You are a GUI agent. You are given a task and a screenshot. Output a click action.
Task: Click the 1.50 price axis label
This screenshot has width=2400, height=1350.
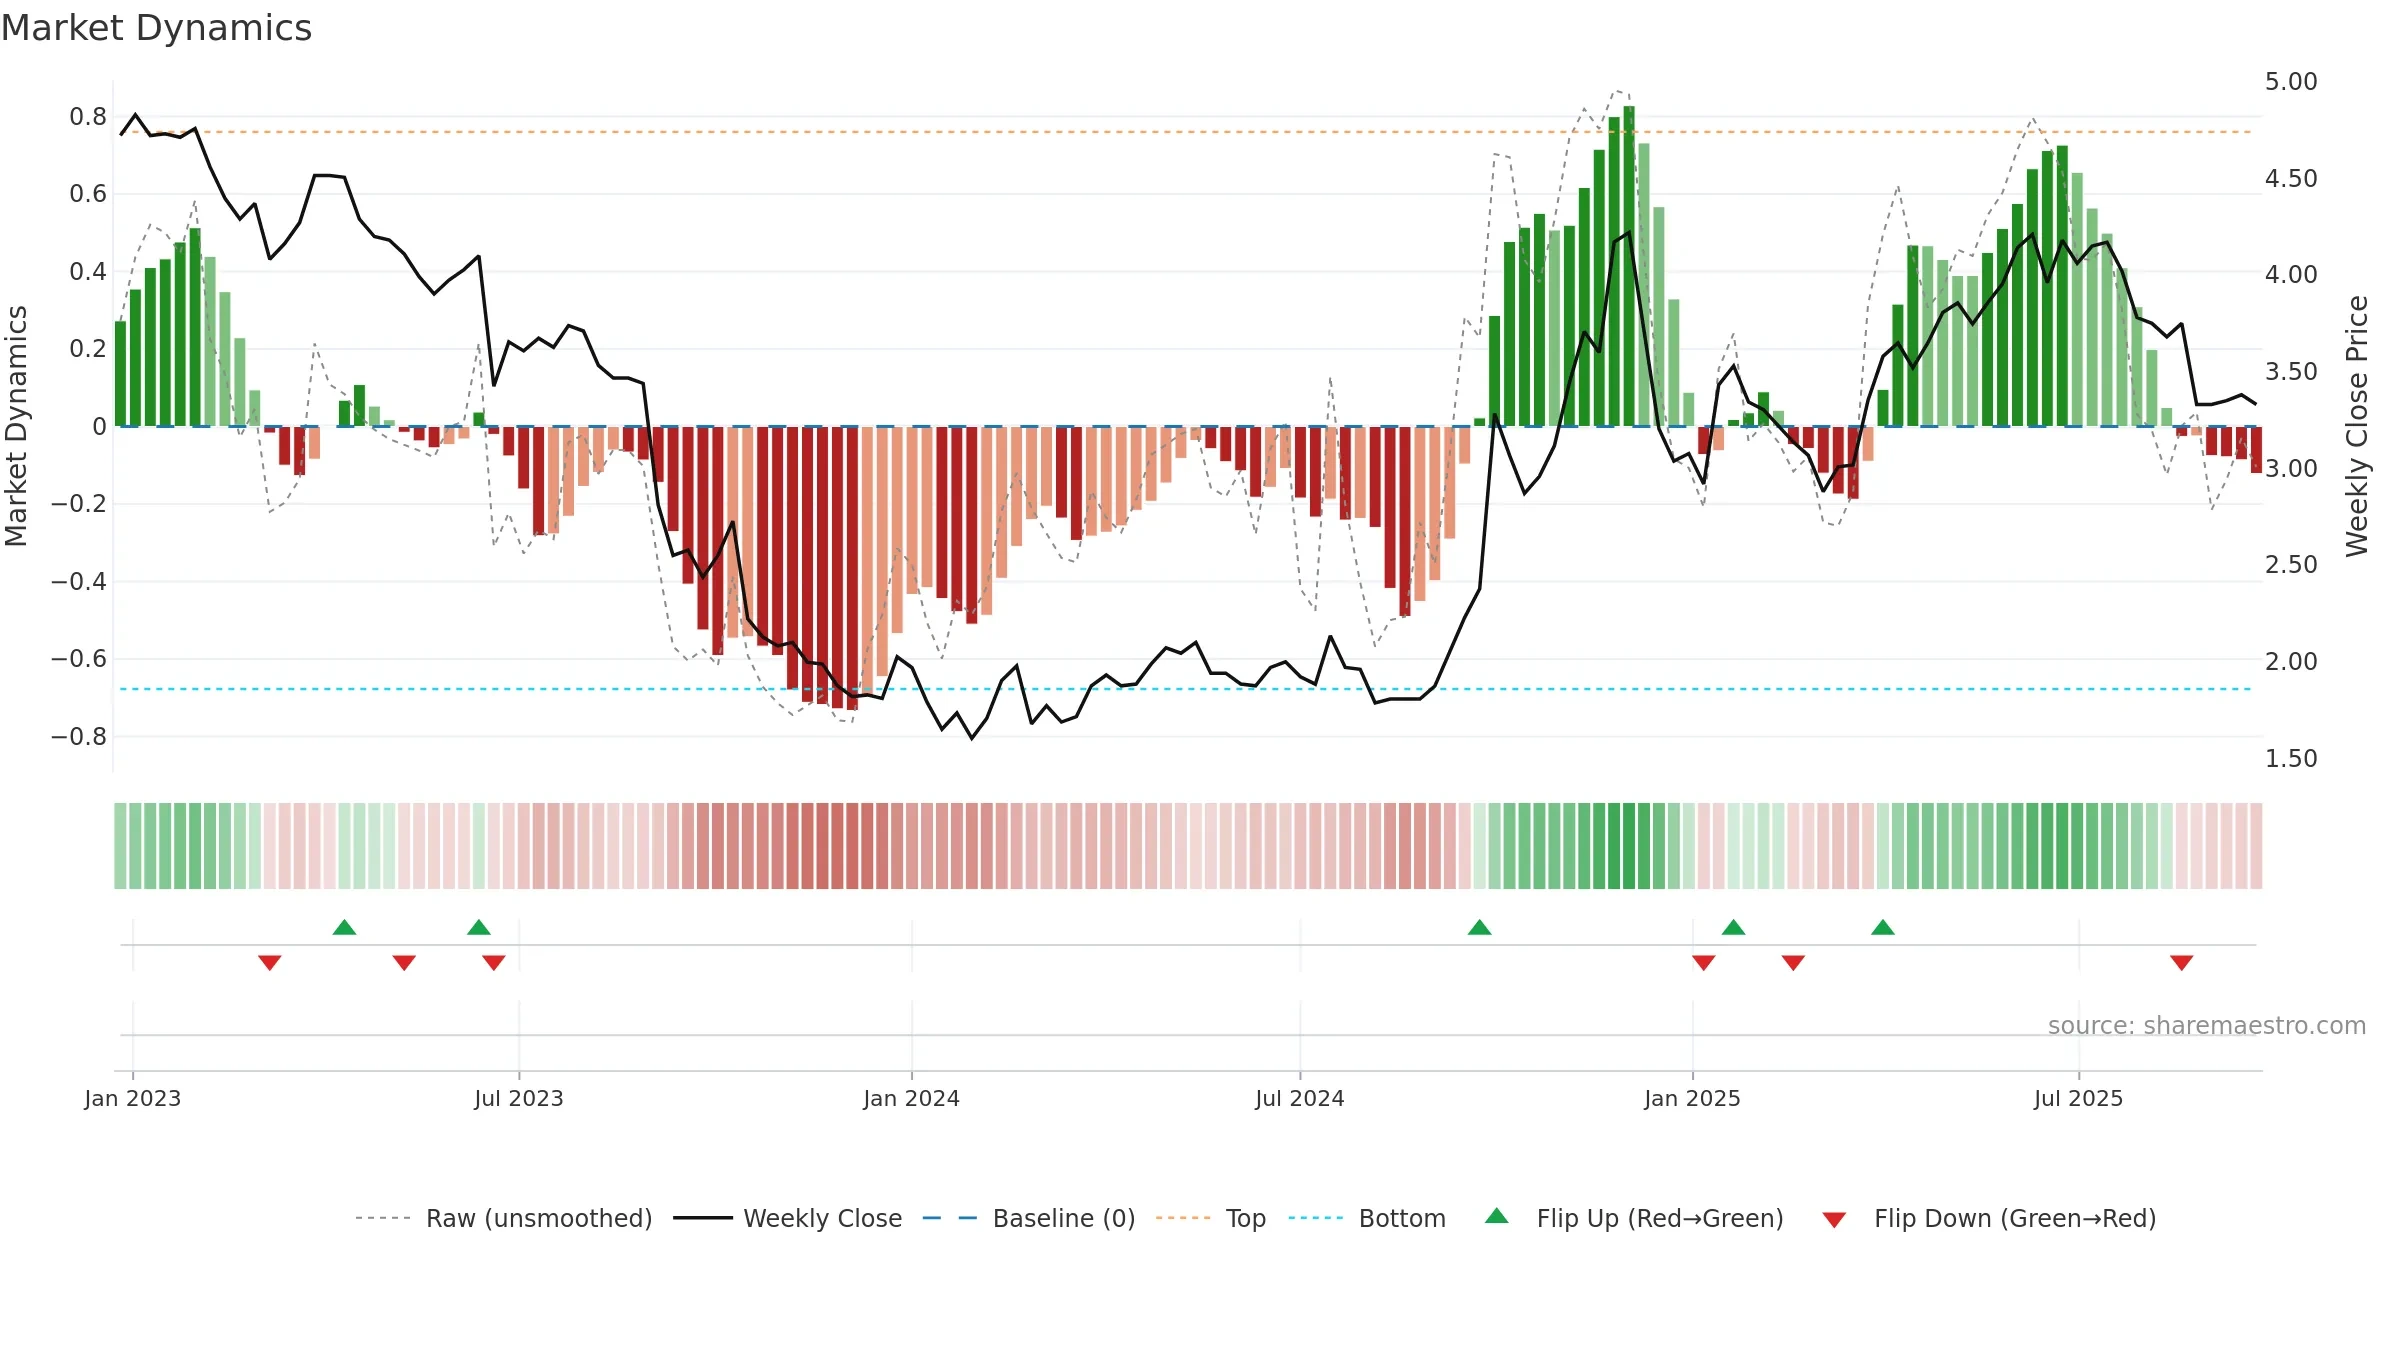click(x=2291, y=759)
